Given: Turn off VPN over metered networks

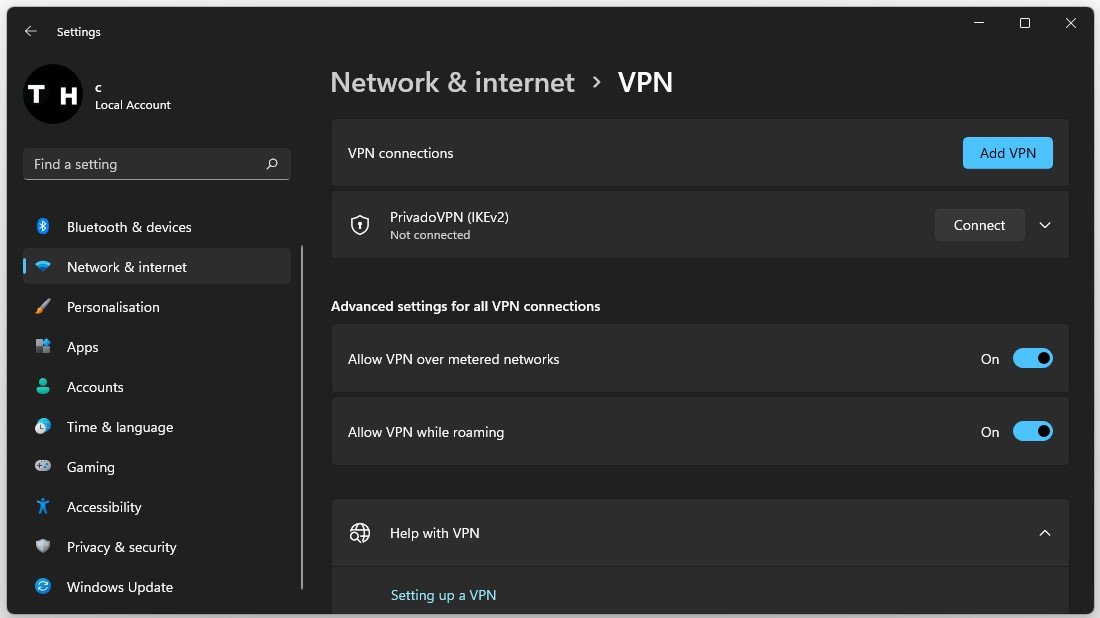Looking at the screenshot, I should (x=1032, y=359).
